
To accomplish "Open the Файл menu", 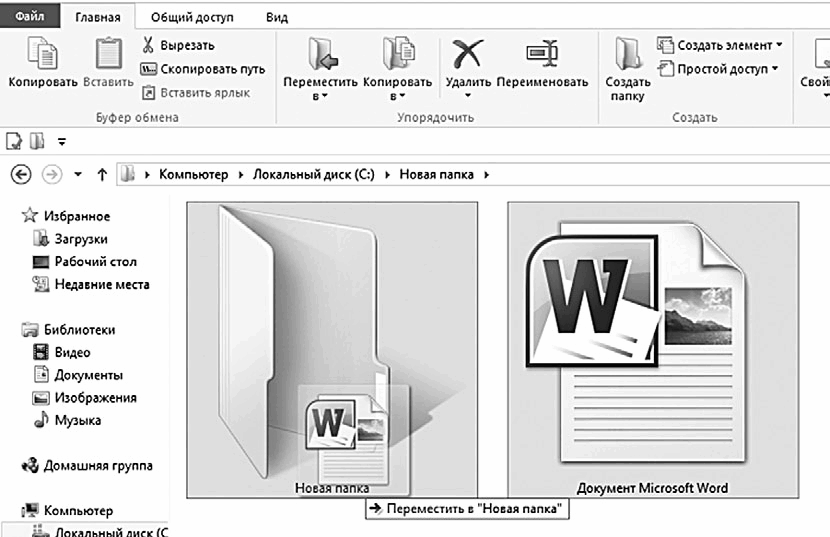I will (x=30, y=16).
